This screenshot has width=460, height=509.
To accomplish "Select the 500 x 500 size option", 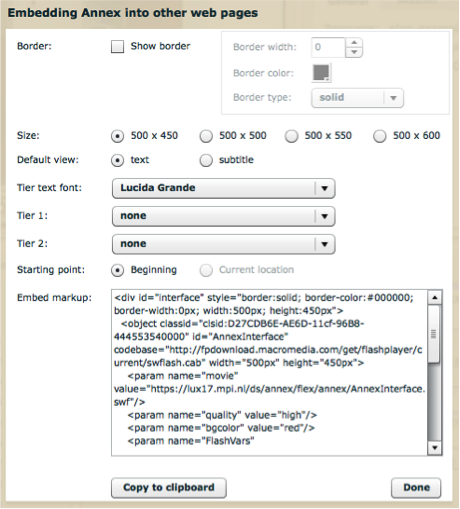I will click(x=206, y=136).
